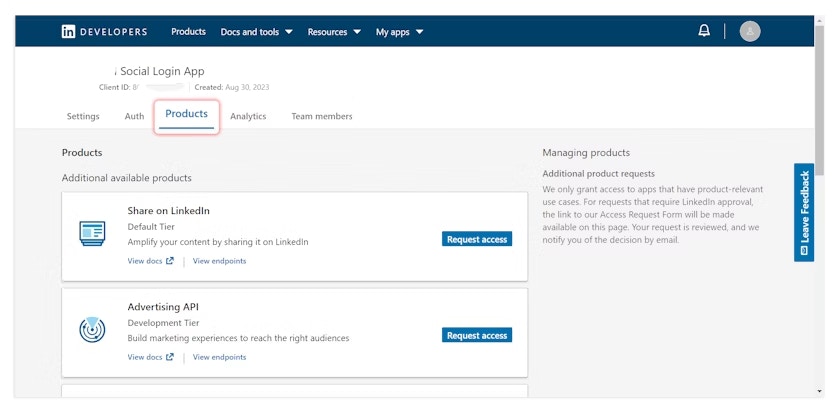
Task: Click the Additional product requests subheading
Action: pyautogui.click(x=598, y=174)
